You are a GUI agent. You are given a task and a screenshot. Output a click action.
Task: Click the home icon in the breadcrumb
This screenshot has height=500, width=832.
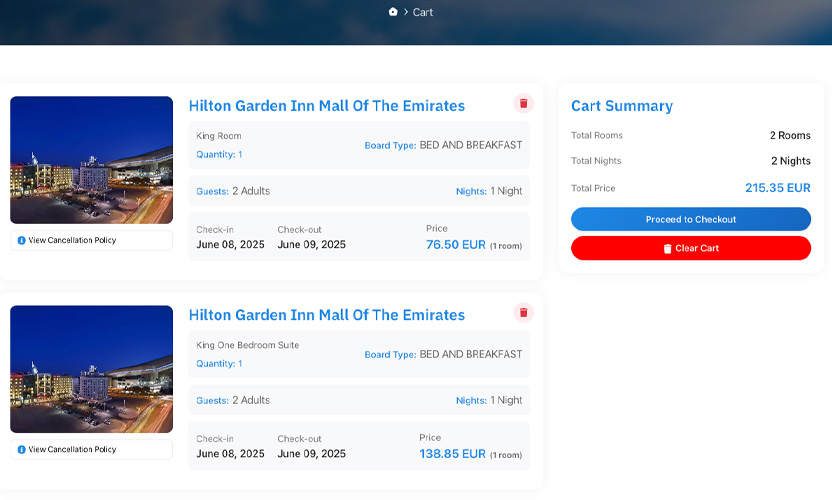click(393, 12)
